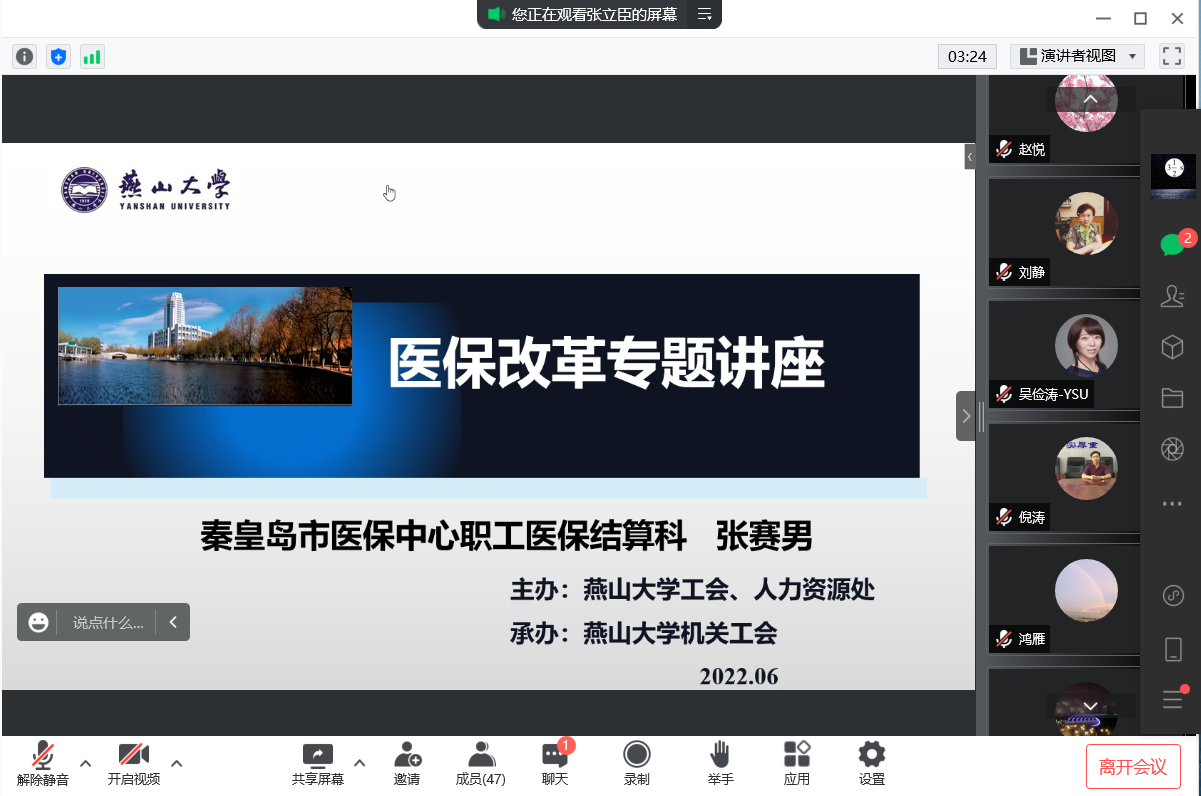Click the Share Screen button
The width and height of the screenshot is (1201, 796).
317,763
